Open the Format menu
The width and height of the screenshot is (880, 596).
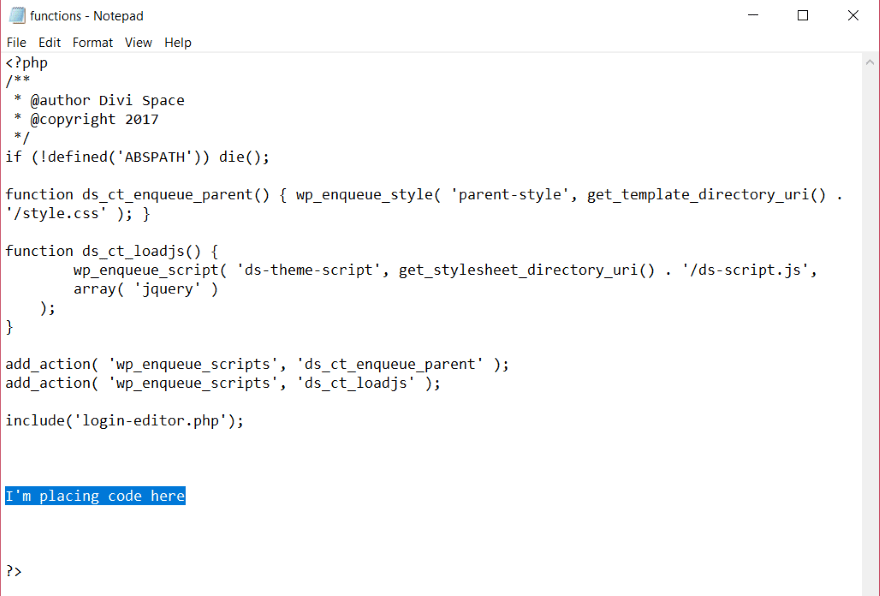tap(93, 42)
